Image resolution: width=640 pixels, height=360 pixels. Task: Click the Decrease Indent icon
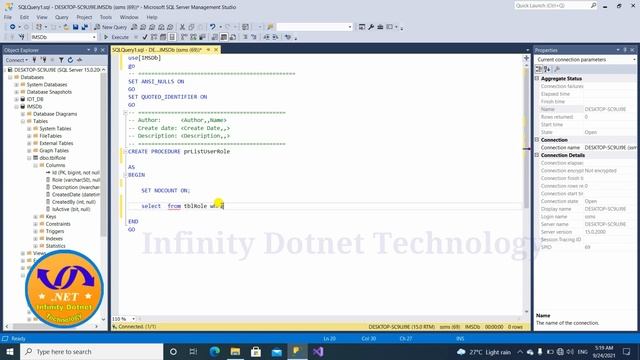[x=266, y=37]
